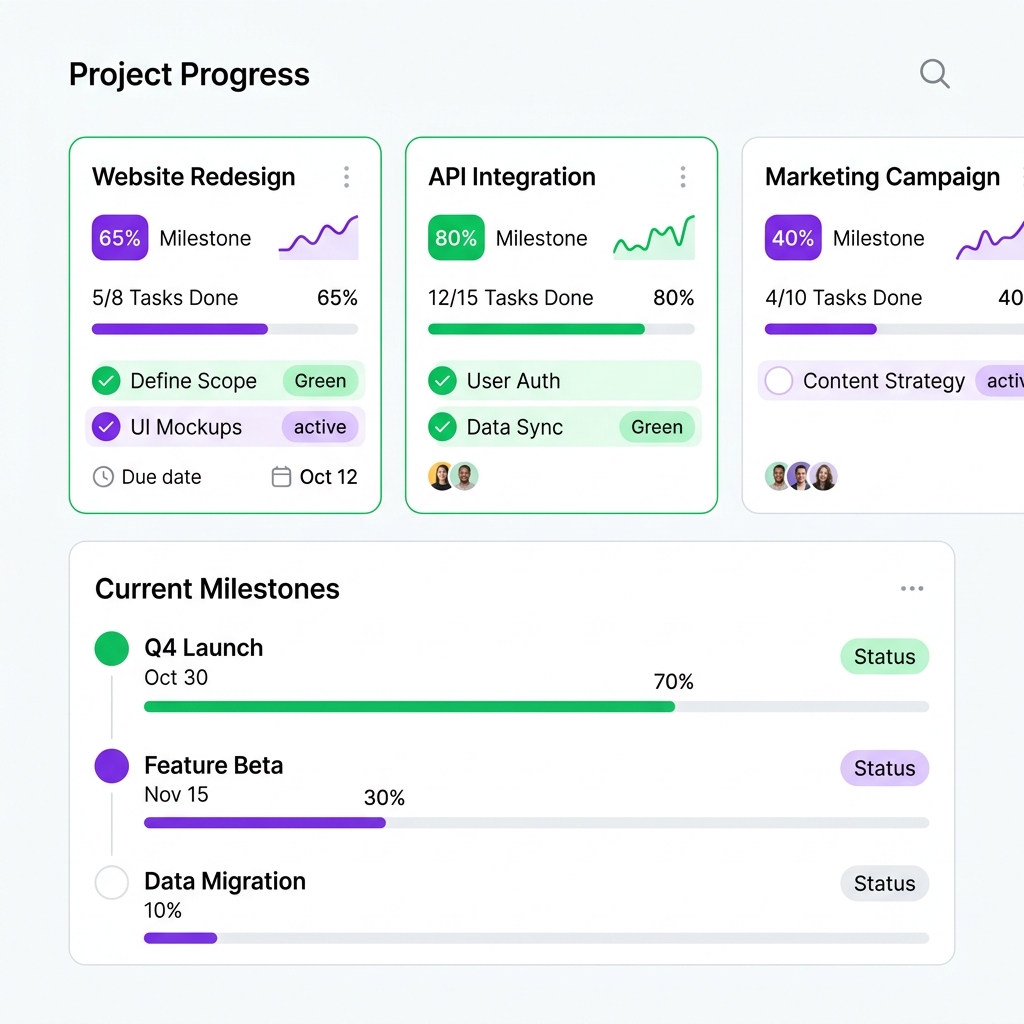
Task: Check the Content Strategy empty circle
Action: tap(778, 381)
